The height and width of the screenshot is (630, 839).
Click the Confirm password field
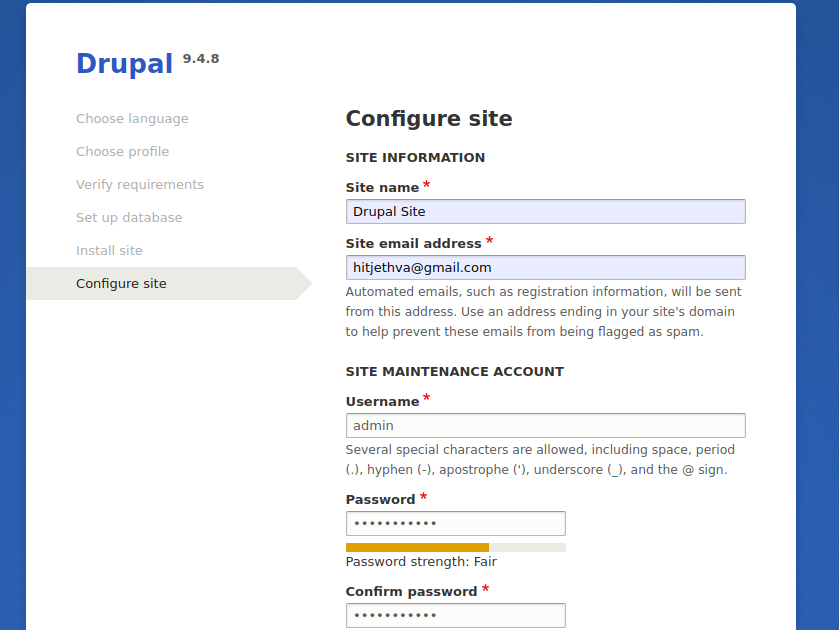point(455,616)
